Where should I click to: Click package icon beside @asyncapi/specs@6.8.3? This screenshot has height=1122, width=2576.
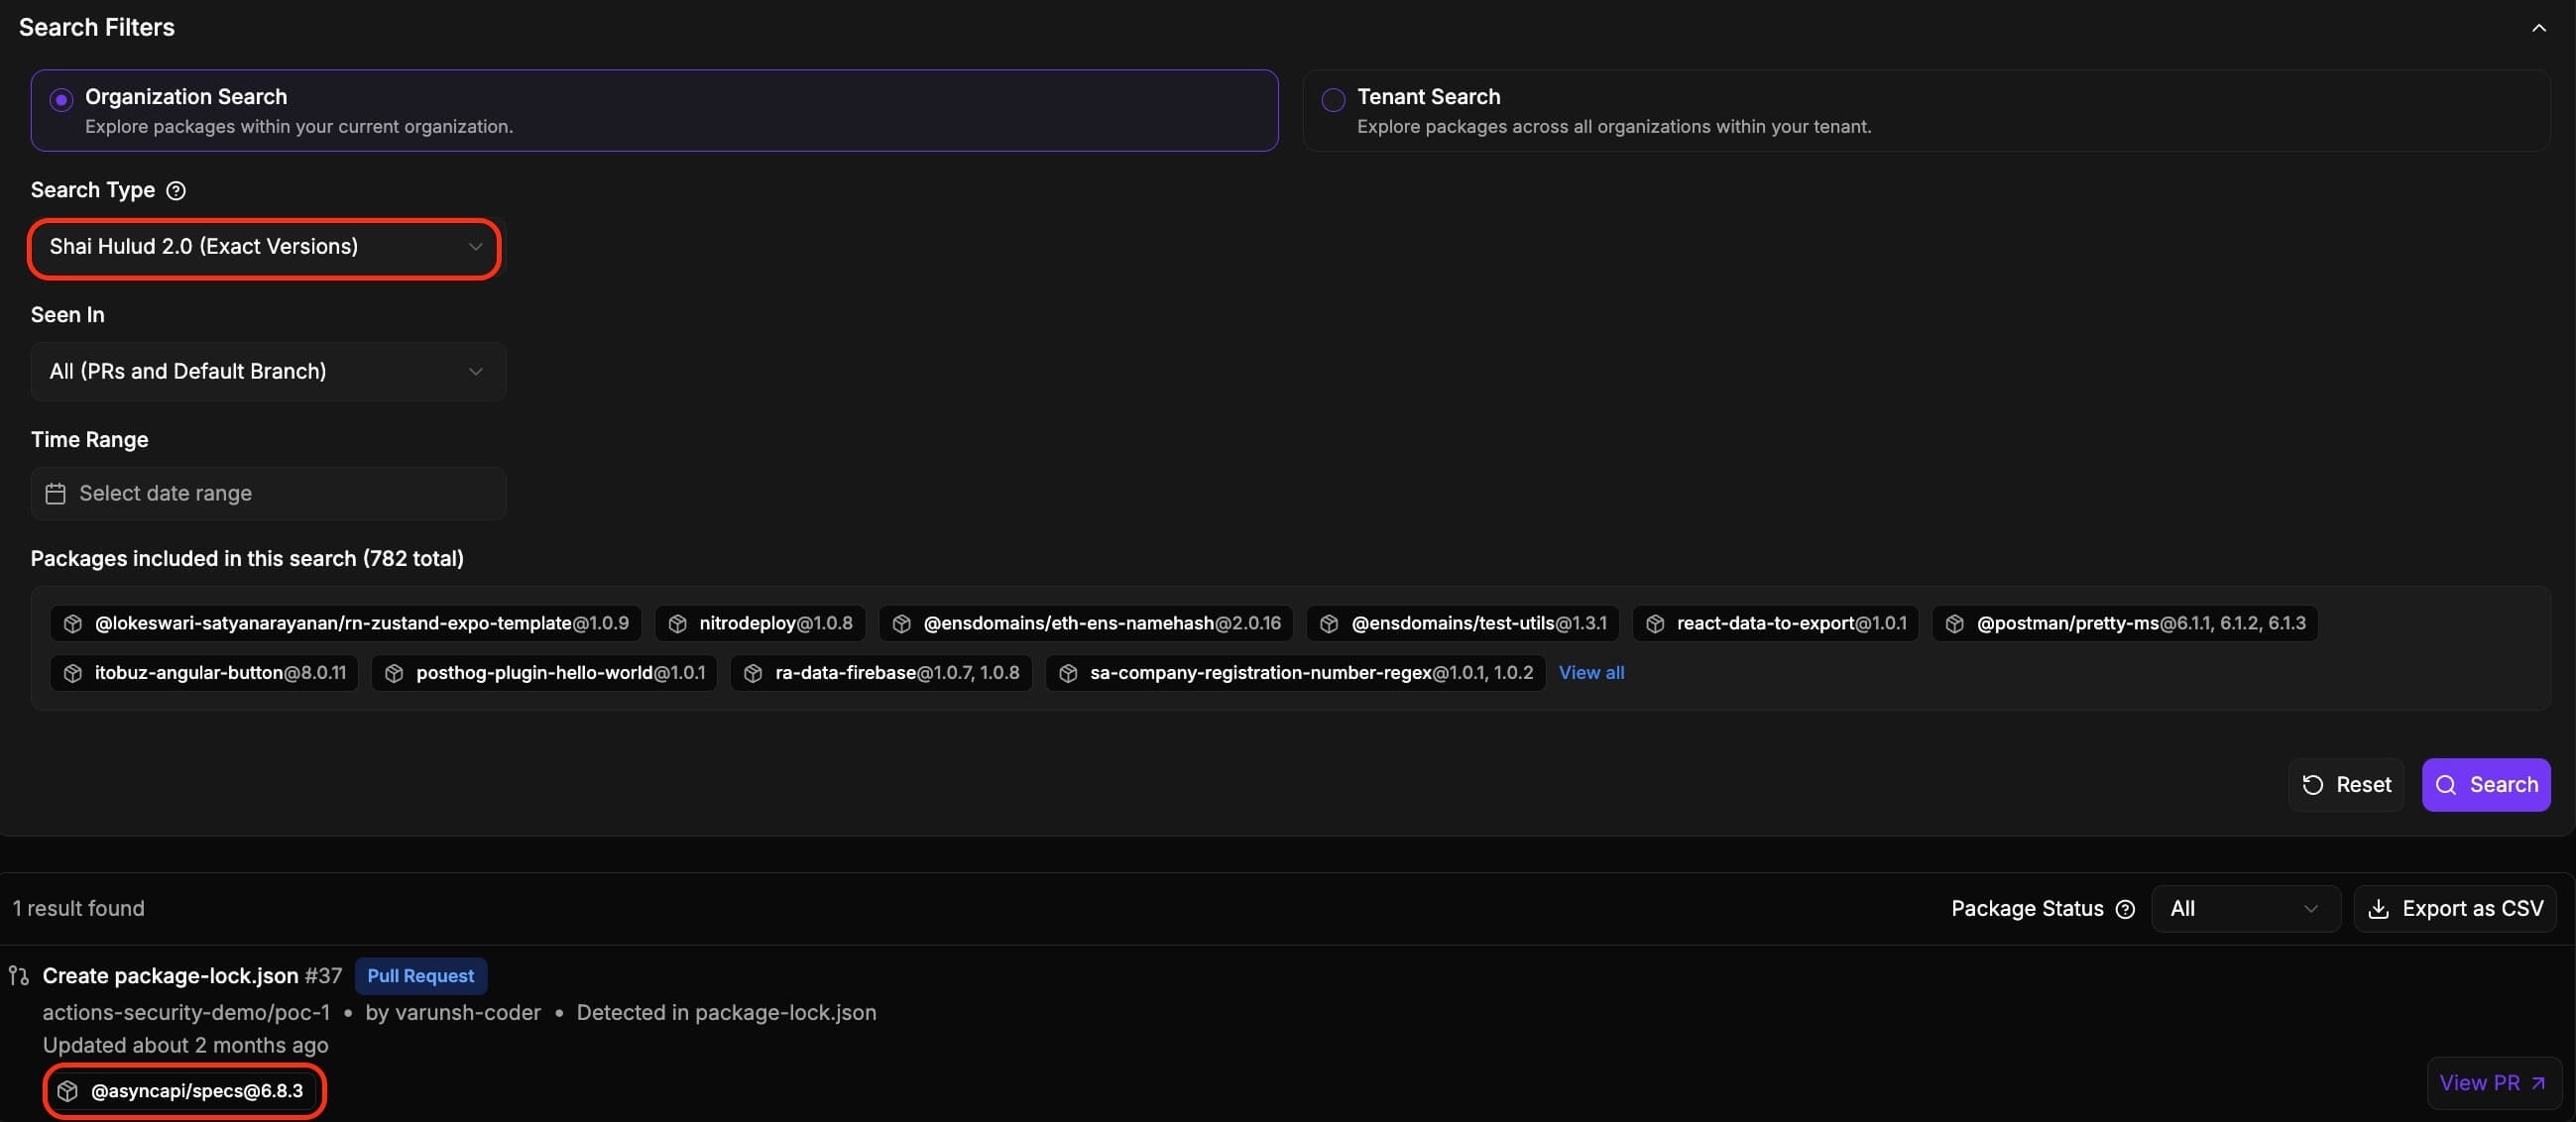pyautogui.click(x=67, y=1091)
